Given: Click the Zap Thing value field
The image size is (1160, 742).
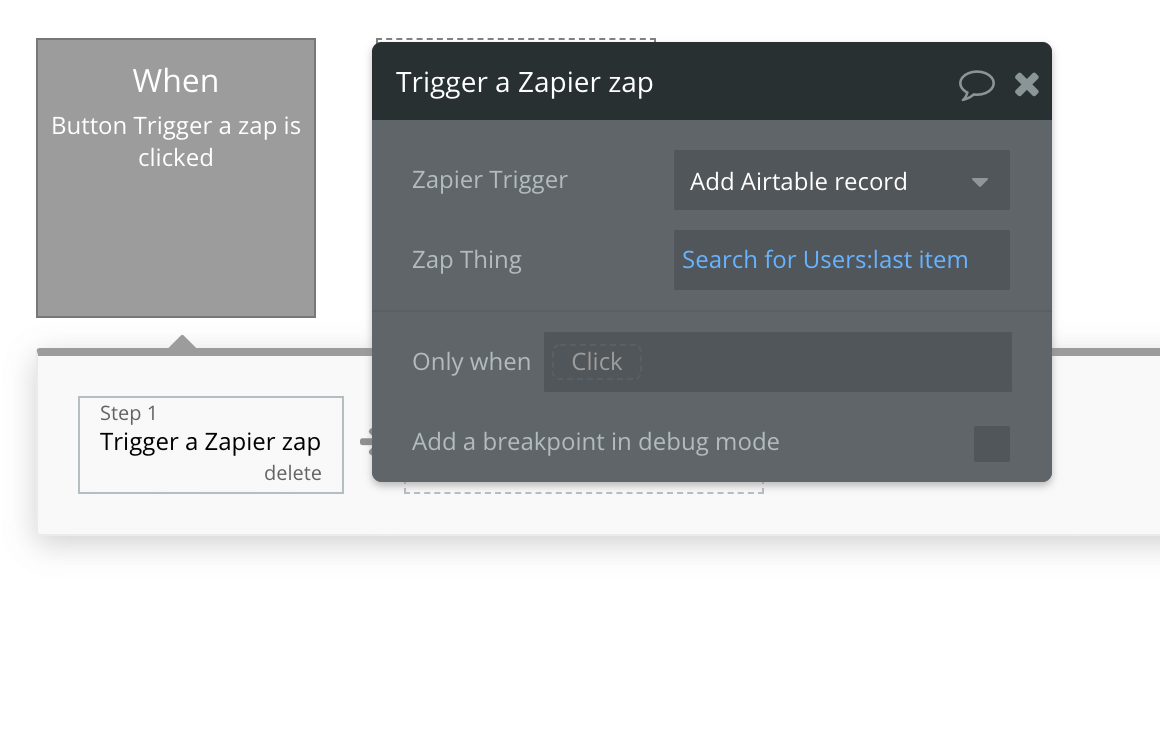Looking at the screenshot, I should tap(841, 259).
